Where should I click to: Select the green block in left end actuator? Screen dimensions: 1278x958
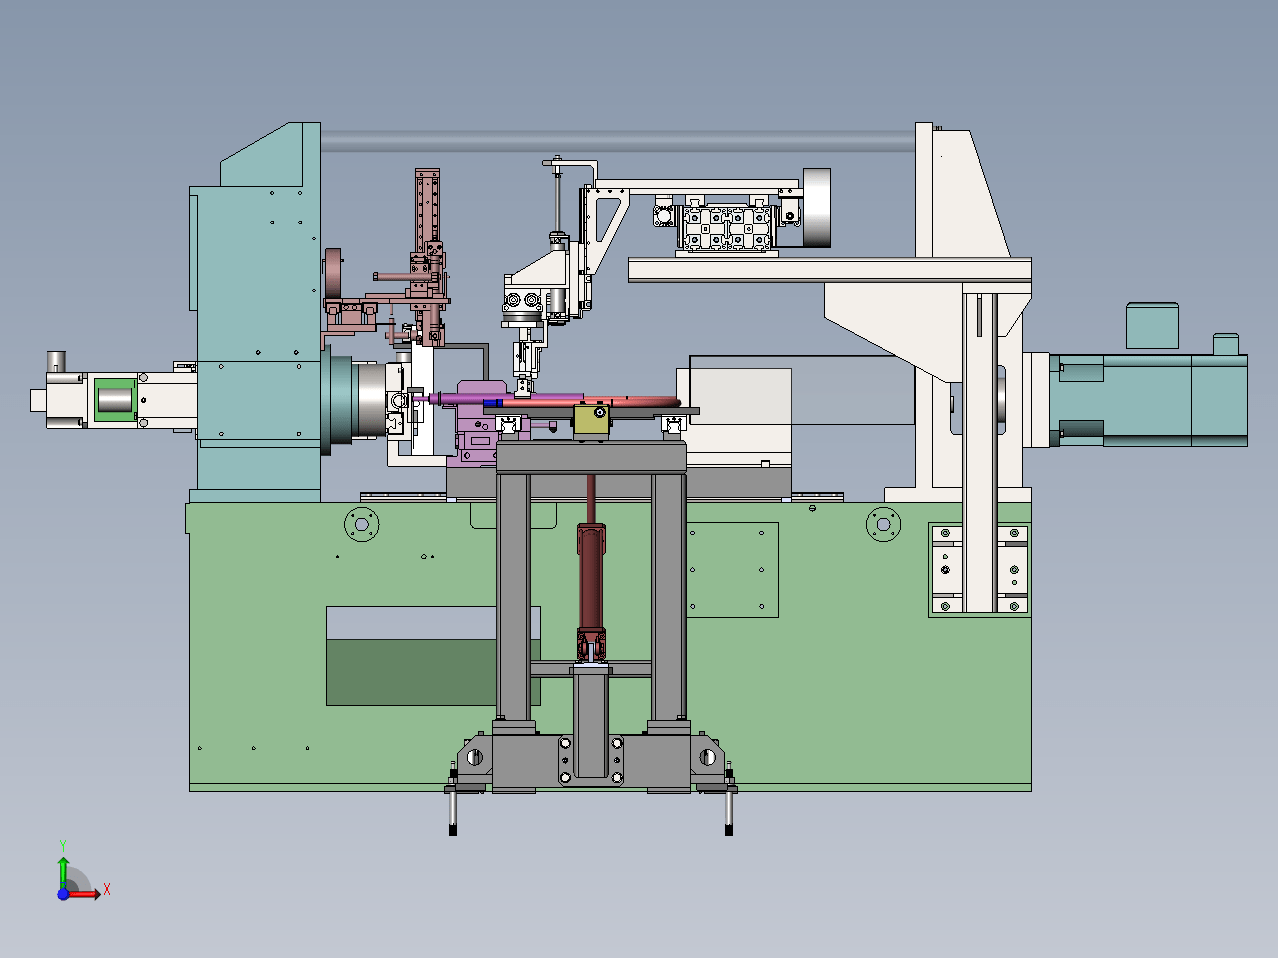click(x=116, y=400)
